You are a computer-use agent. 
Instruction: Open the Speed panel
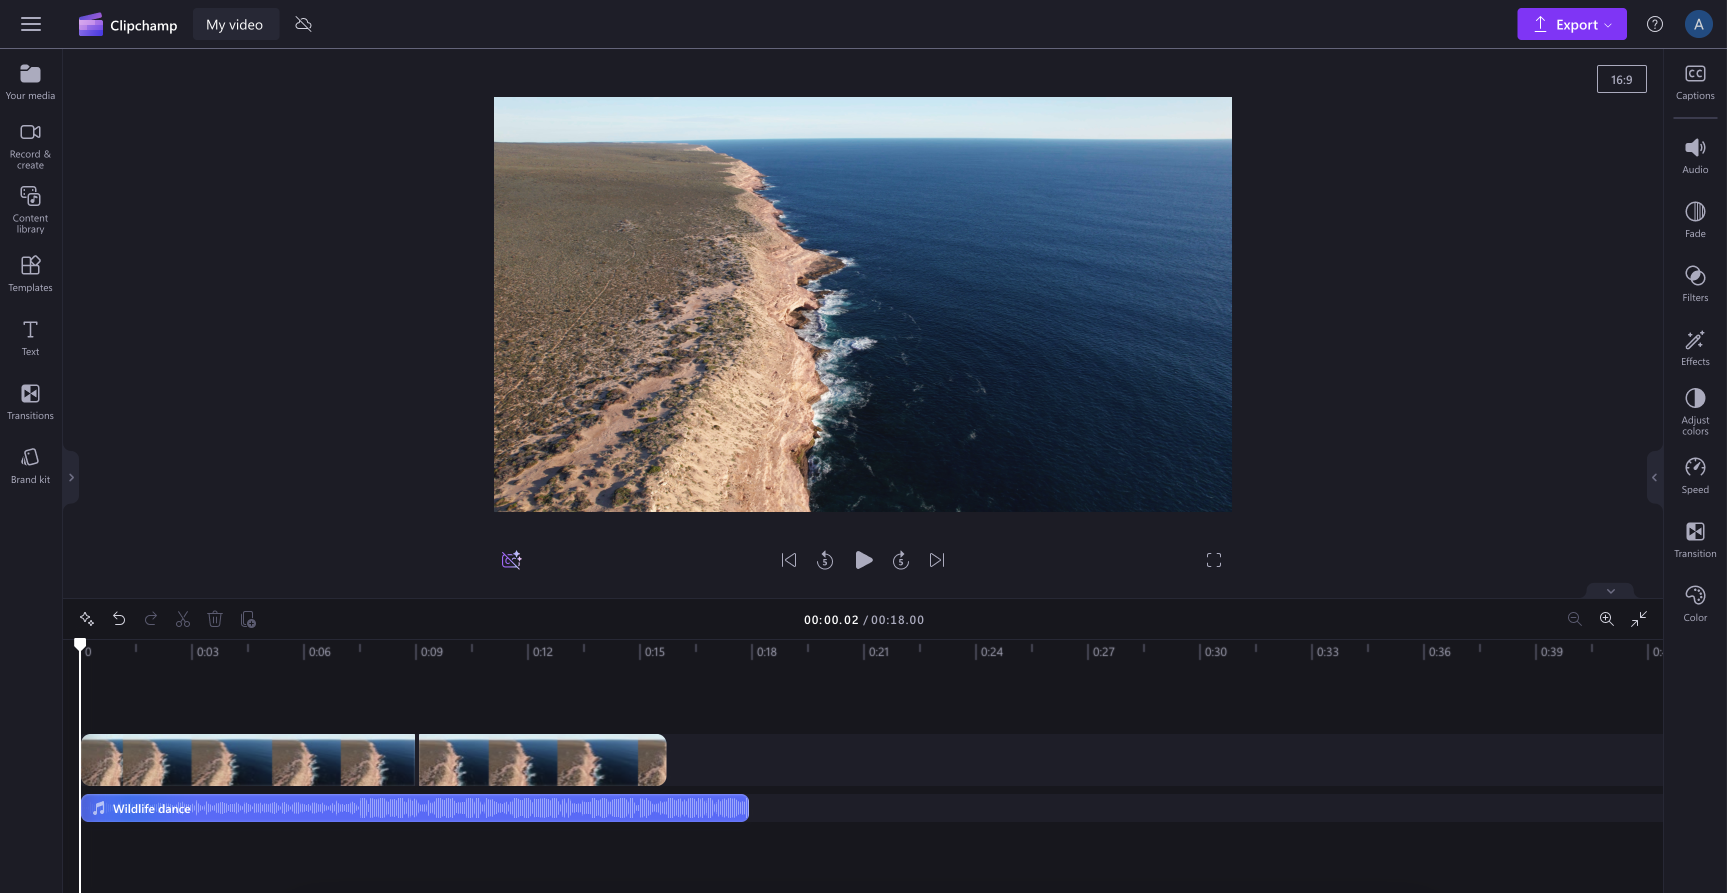[x=1695, y=476]
